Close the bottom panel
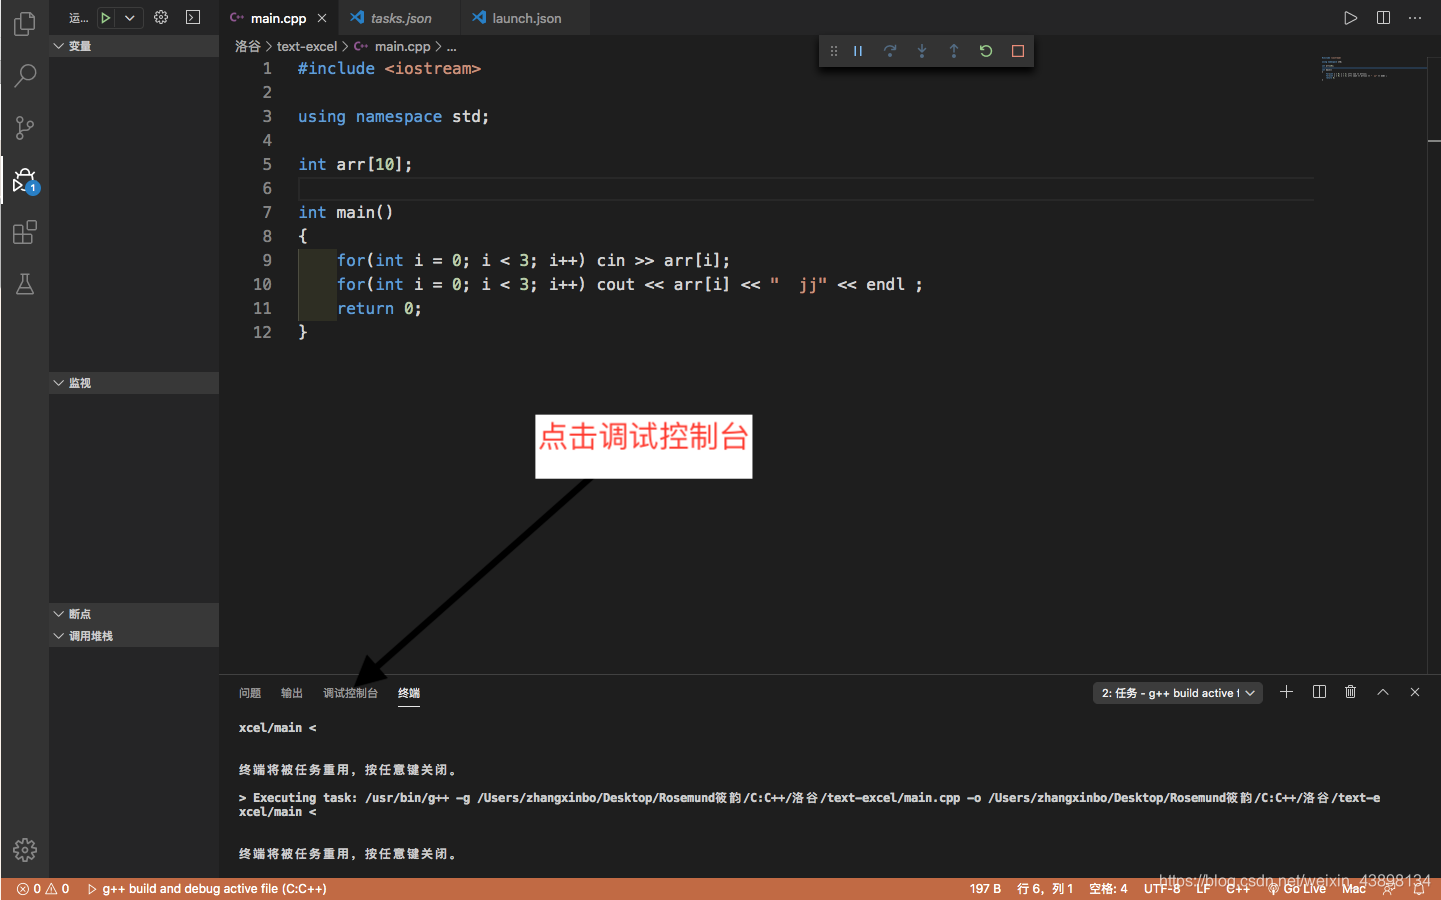 pyautogui.click(x=1415, y=692)
